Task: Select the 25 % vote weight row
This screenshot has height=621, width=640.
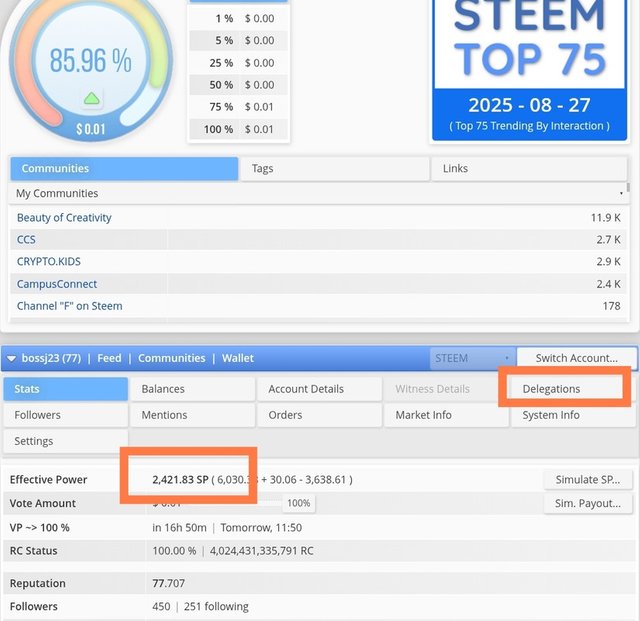Action: [x=239, y=63]
